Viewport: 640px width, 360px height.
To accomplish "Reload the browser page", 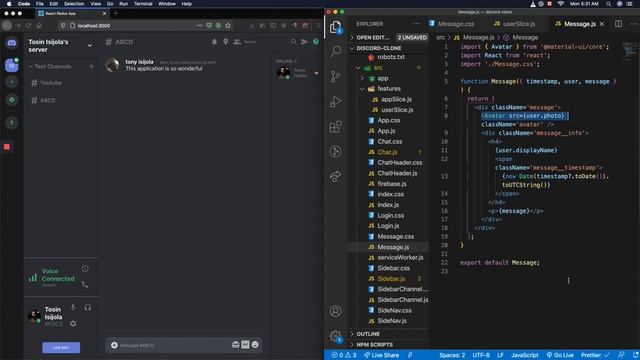I will pos(28,25).
